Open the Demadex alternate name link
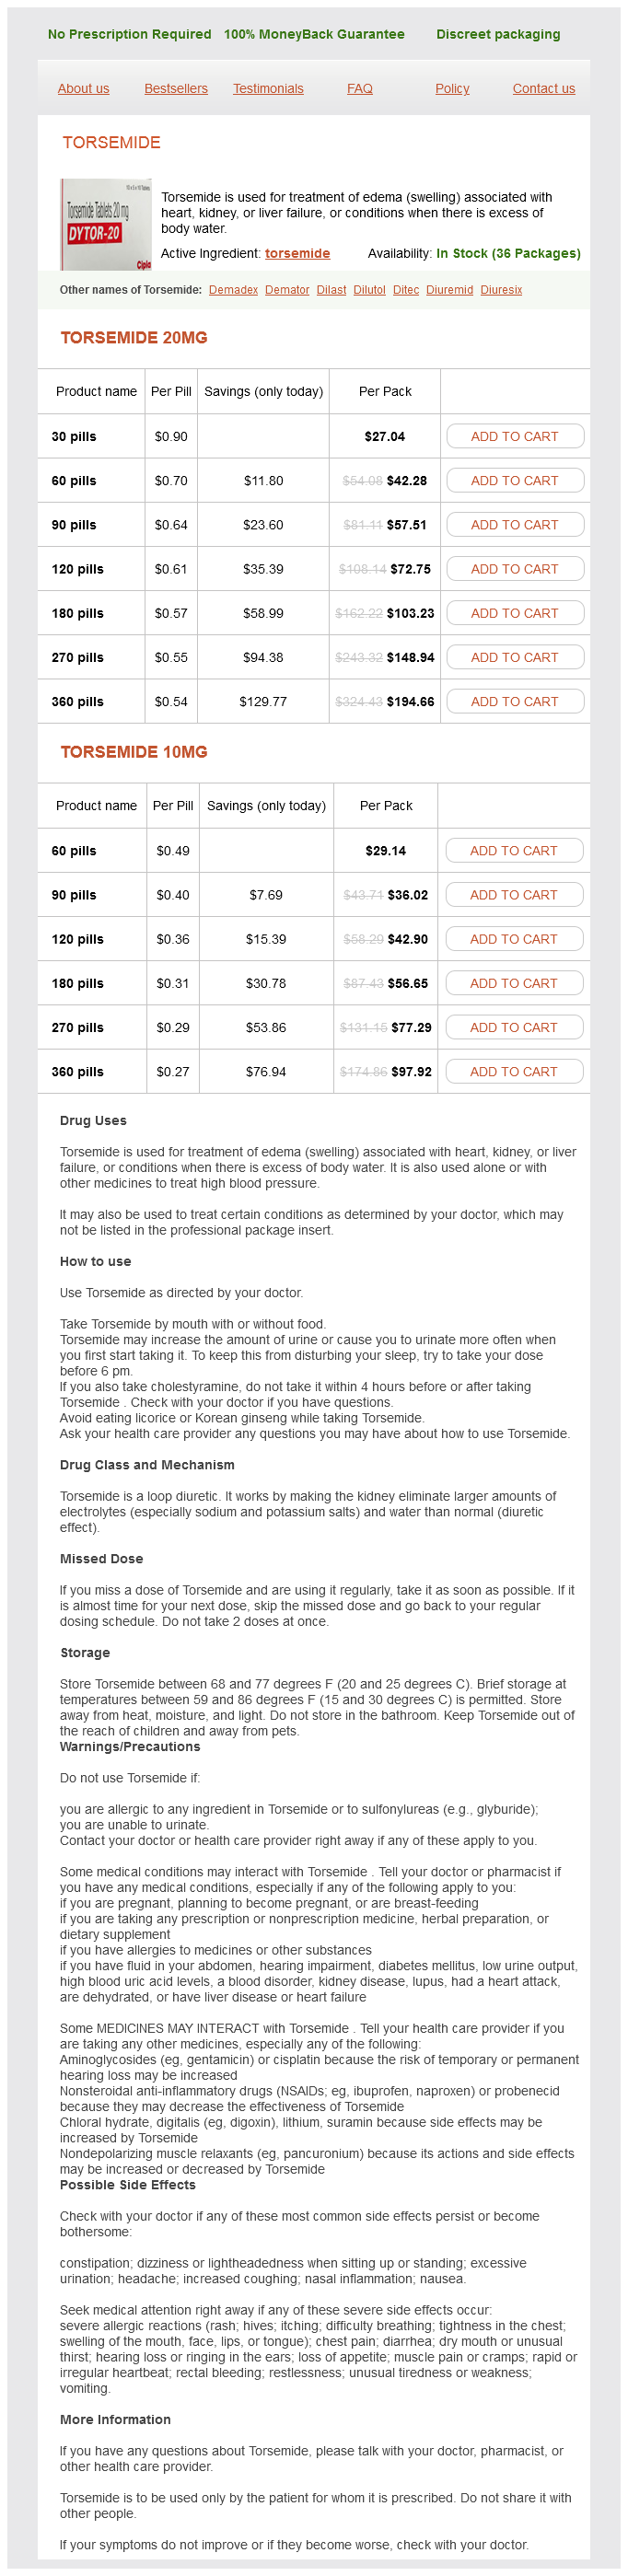Screen dimensions: 628x2576 click(233, 290)
